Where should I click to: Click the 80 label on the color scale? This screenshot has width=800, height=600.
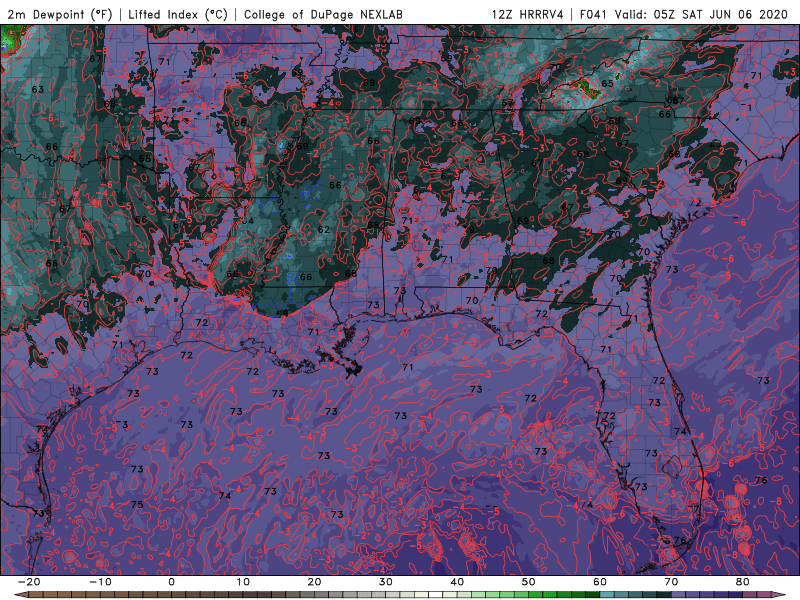click(x=743, y=582)
